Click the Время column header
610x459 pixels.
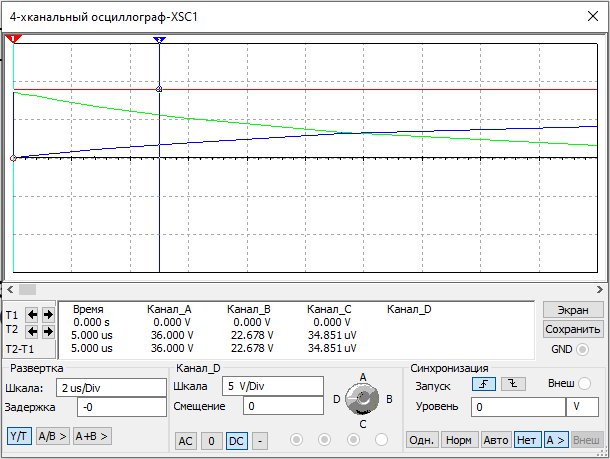tap(88, 310)
